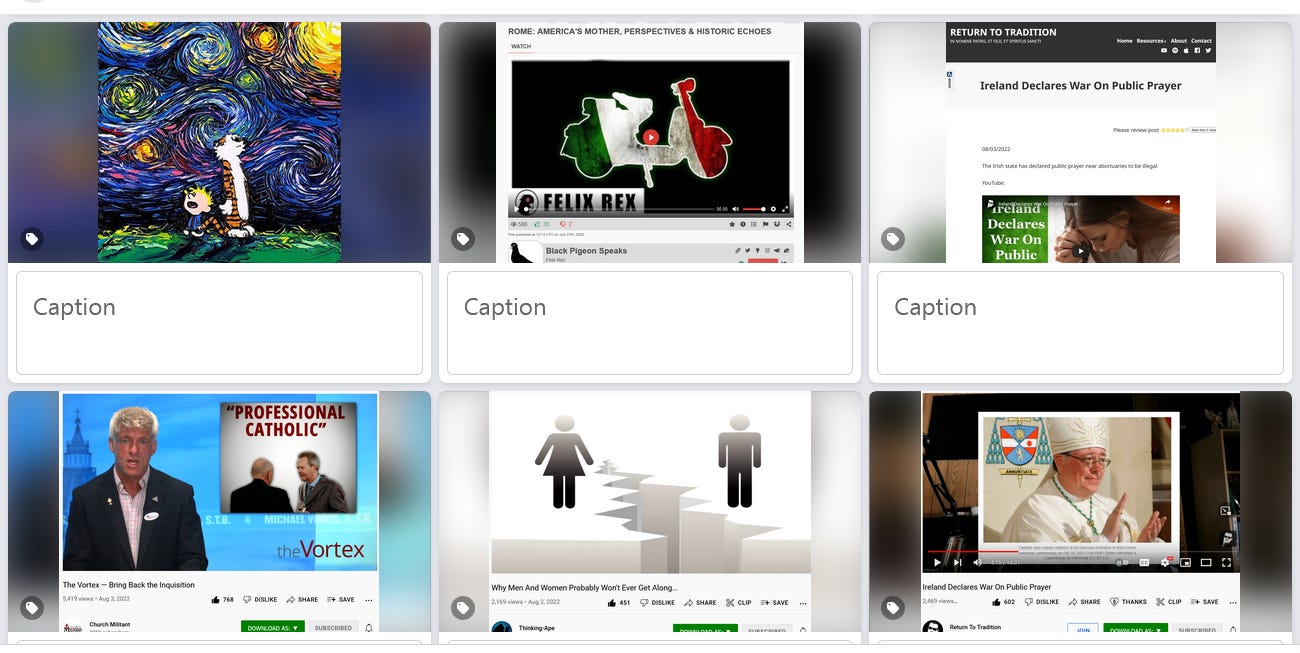Focus the Caption field under the Return To Tradition article image
This screenshot has width=1300, height=653.
point(1080,323)
